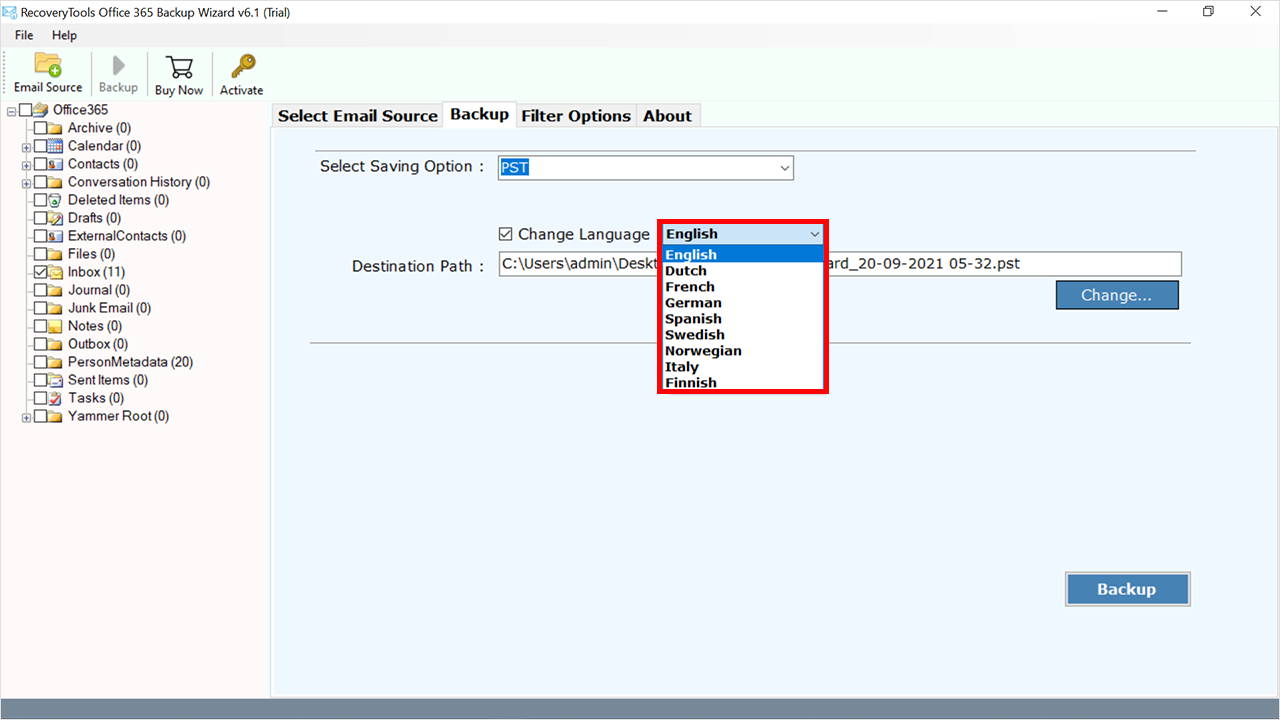Check the Outbox folder checkbox
Screen dimensions: 1280x720
pos(41,344)
